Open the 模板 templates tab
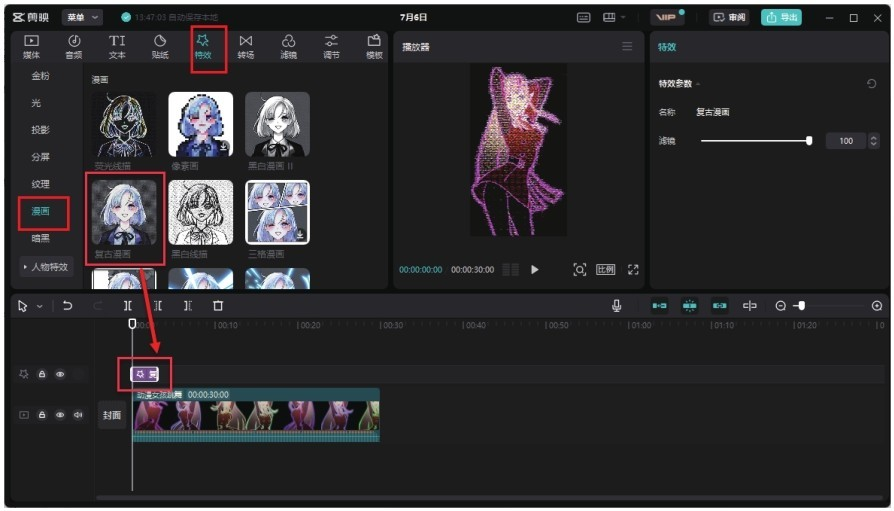 pos(374,47)
